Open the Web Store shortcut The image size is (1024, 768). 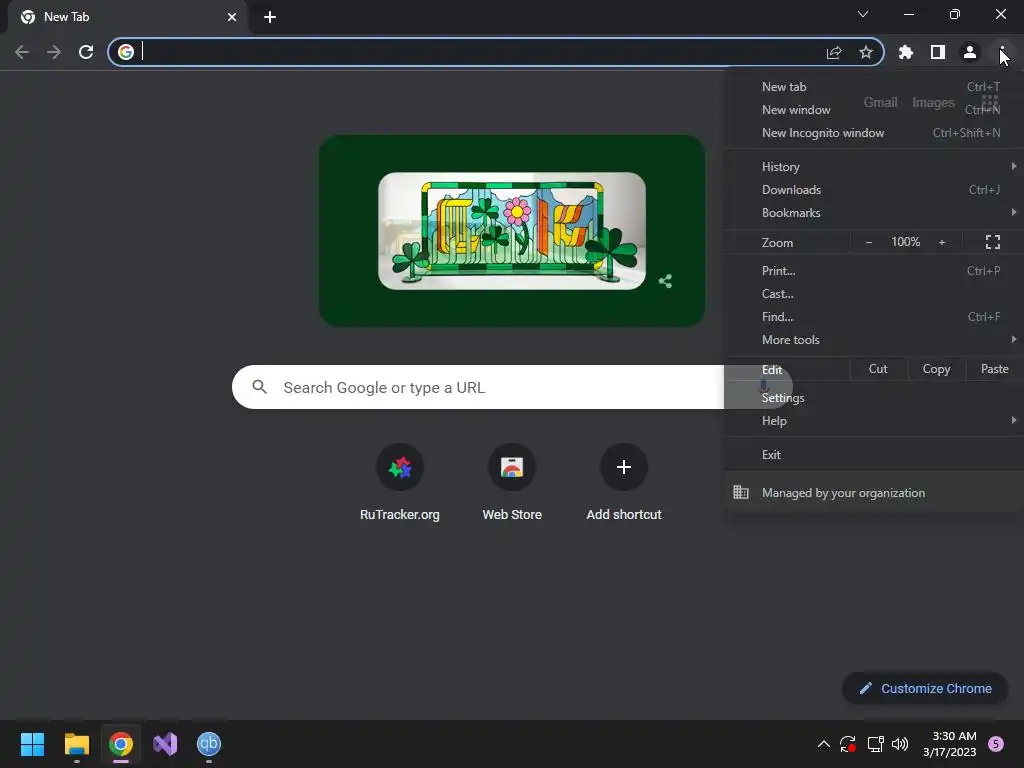click(x=512, y=483)
